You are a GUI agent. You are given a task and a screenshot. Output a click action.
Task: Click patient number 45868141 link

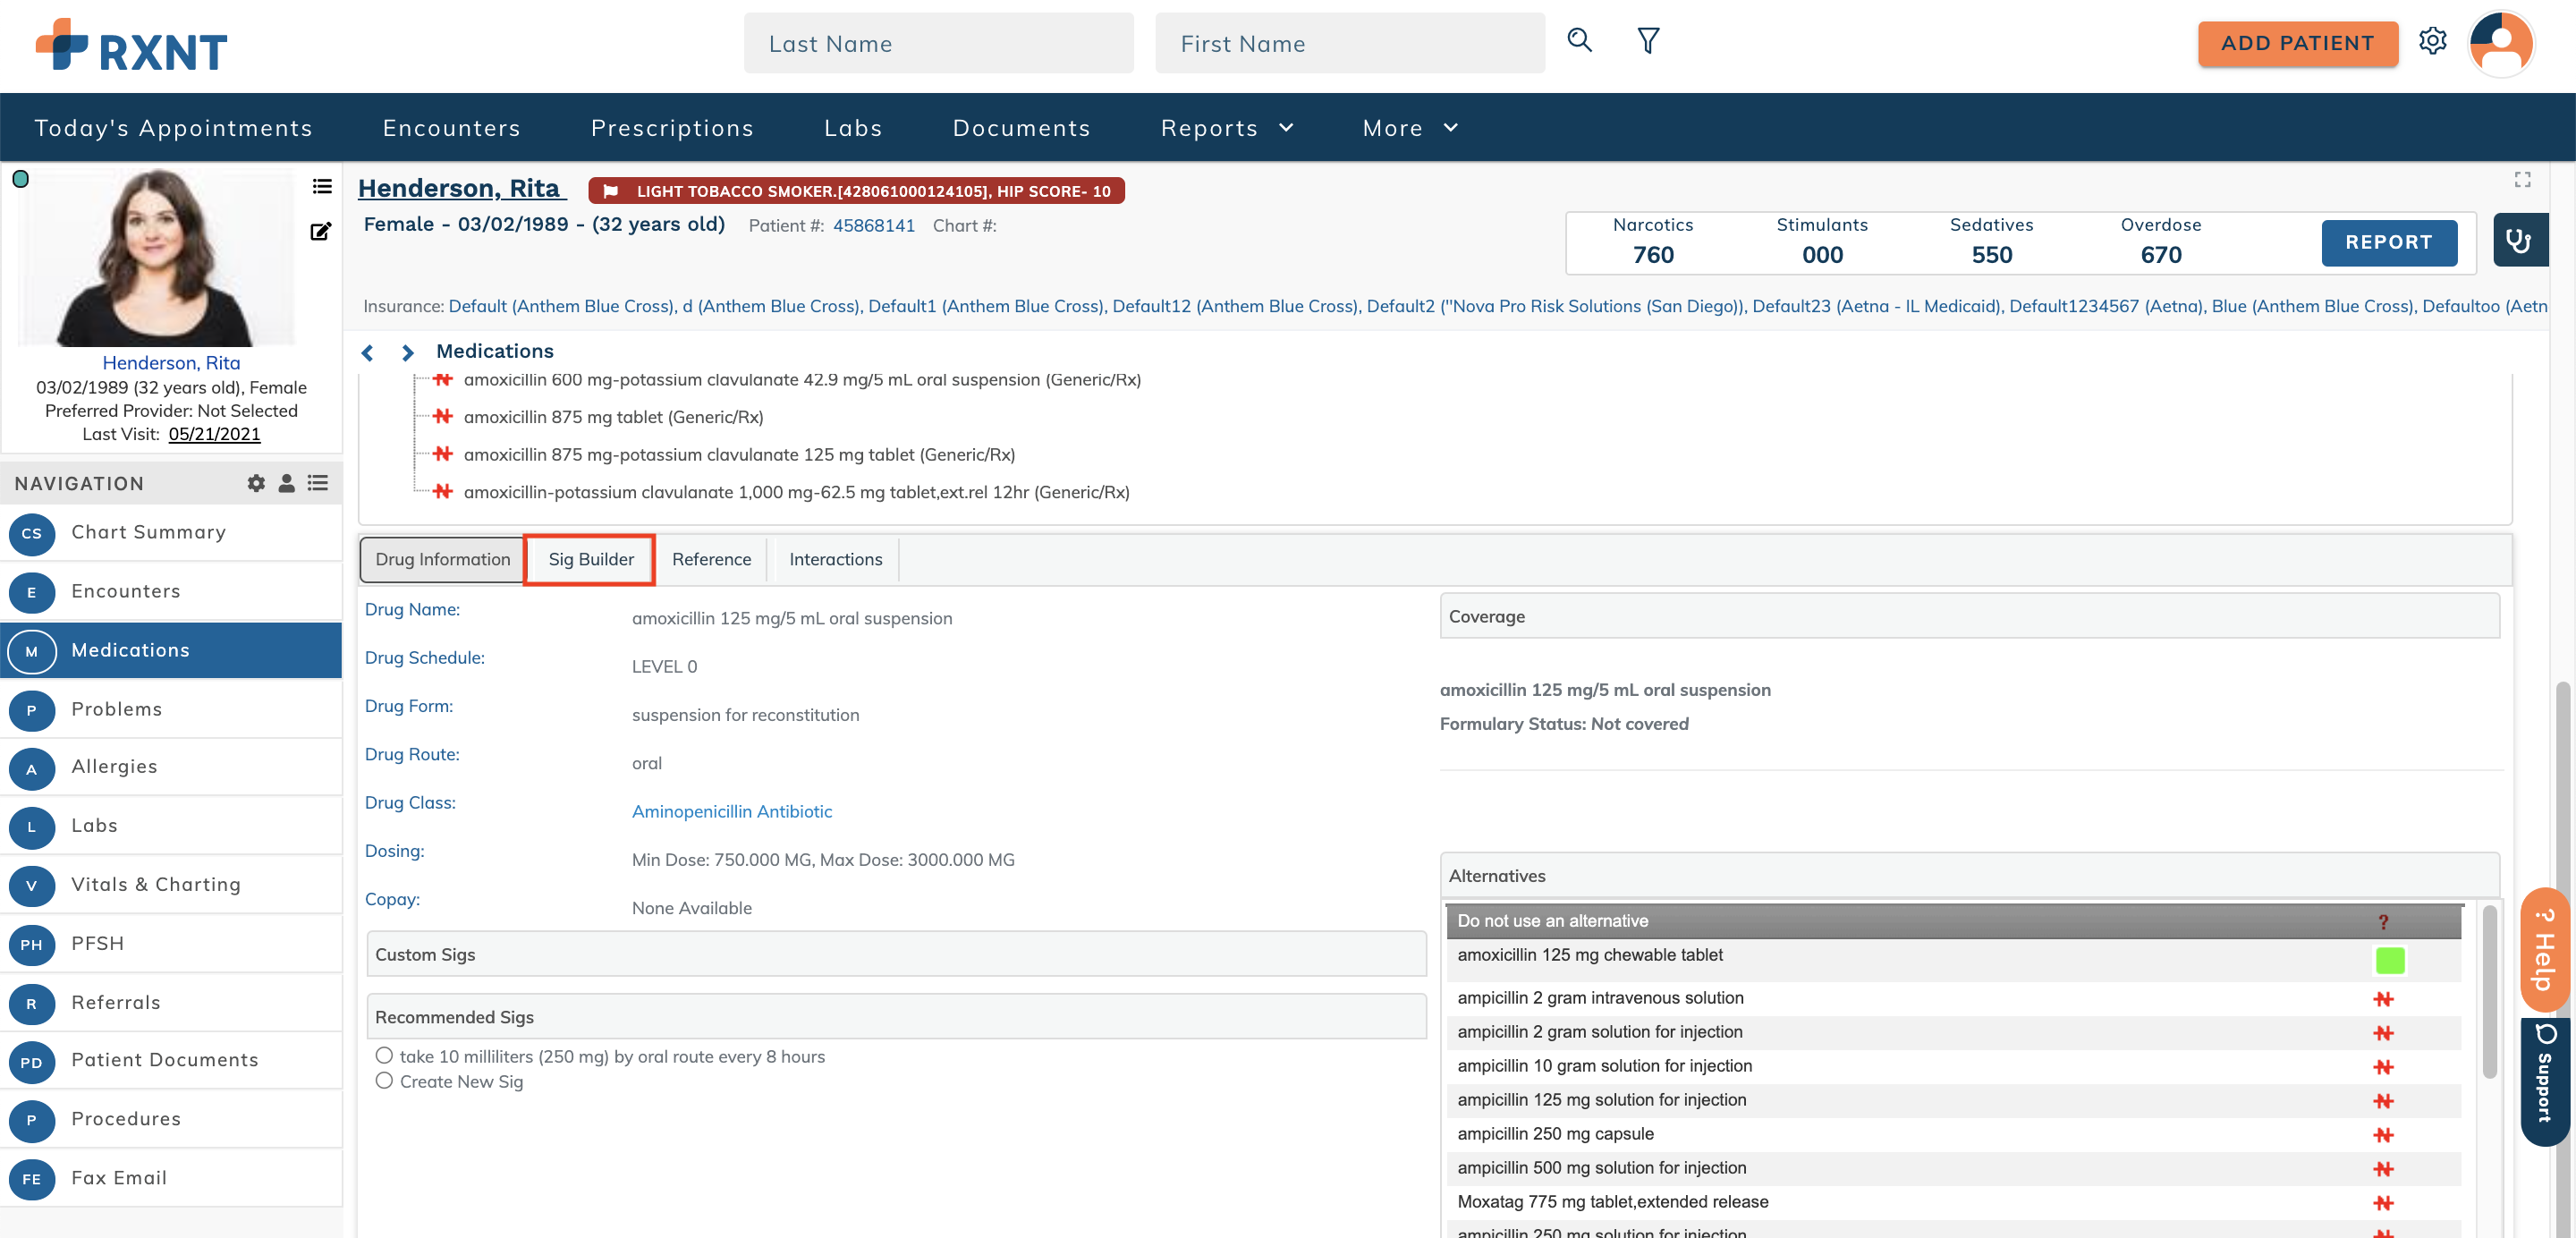pos(873,226)
